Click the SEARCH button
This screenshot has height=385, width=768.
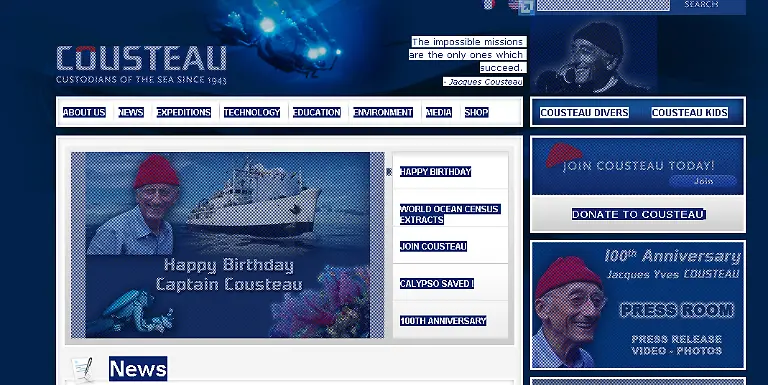click(x=701, y=4)
